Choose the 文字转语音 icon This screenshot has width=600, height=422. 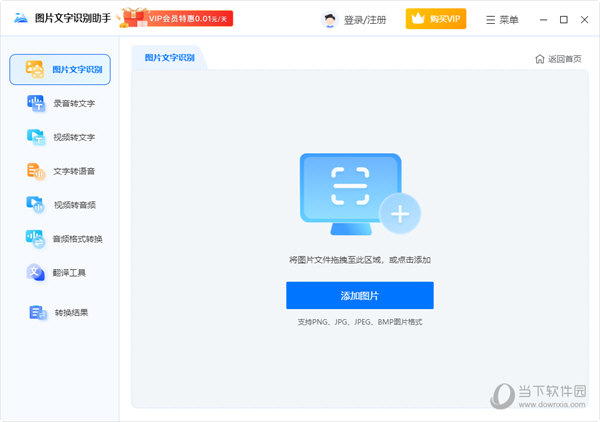(x=36, y=171)
